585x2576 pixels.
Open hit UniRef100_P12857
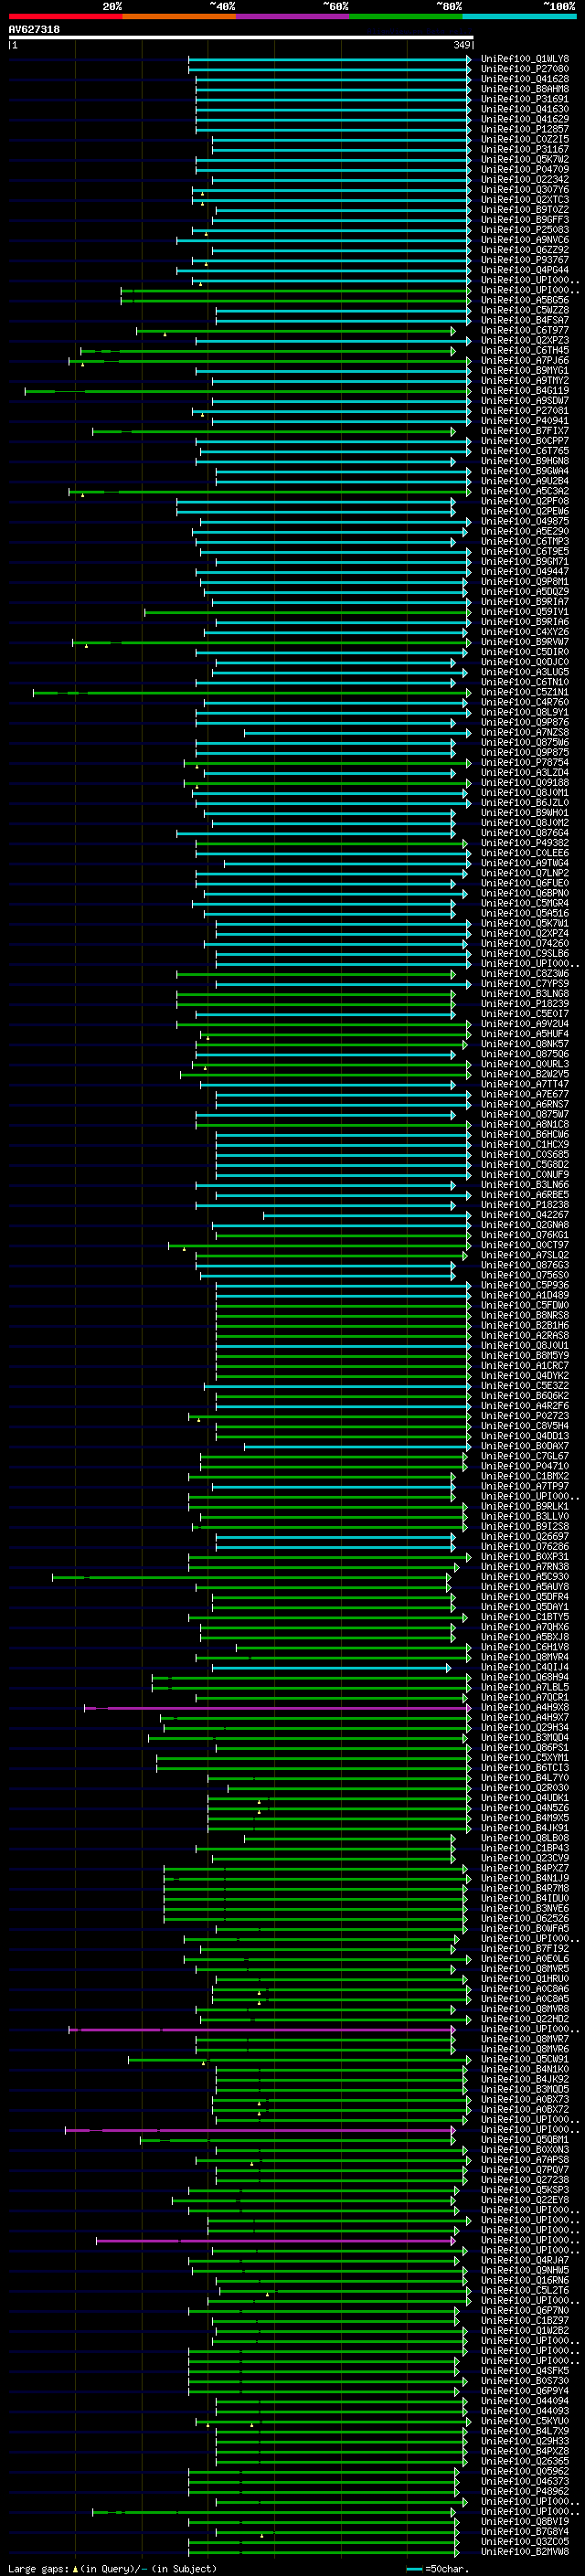525,129
